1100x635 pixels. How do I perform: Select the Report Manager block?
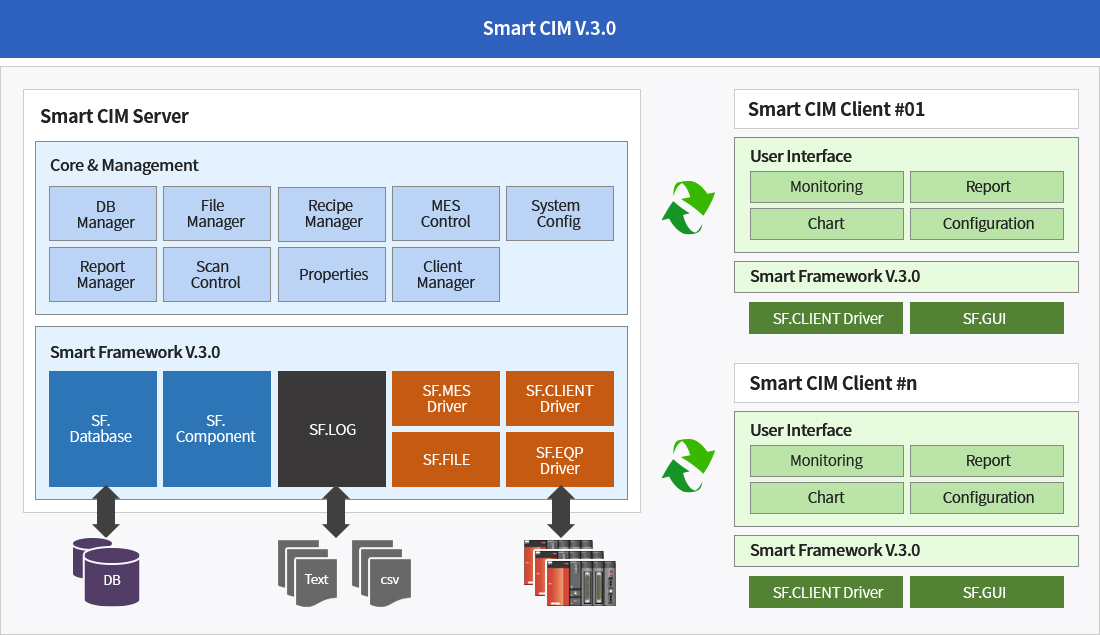pyautogui.click(x=103, y=274)
